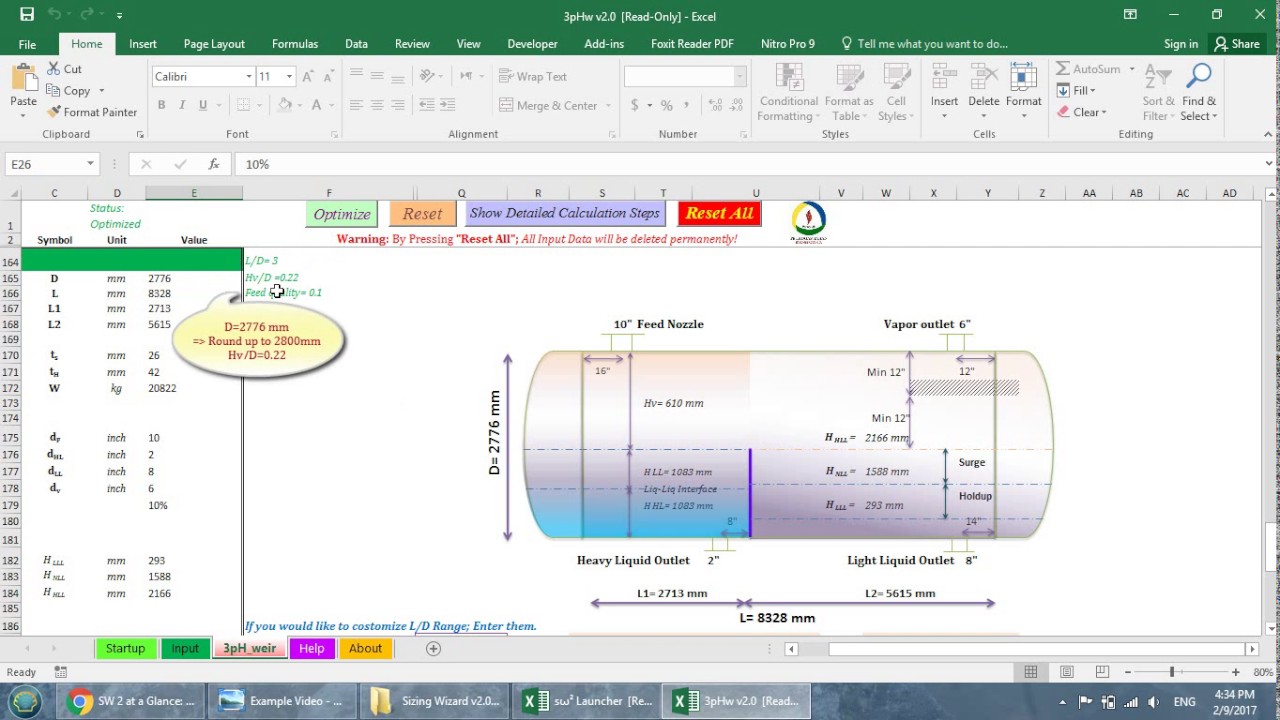The width and height of the screenshot is (1280, 720).
Task: Click Merge & Center
Action: click(x=548, y=105)
